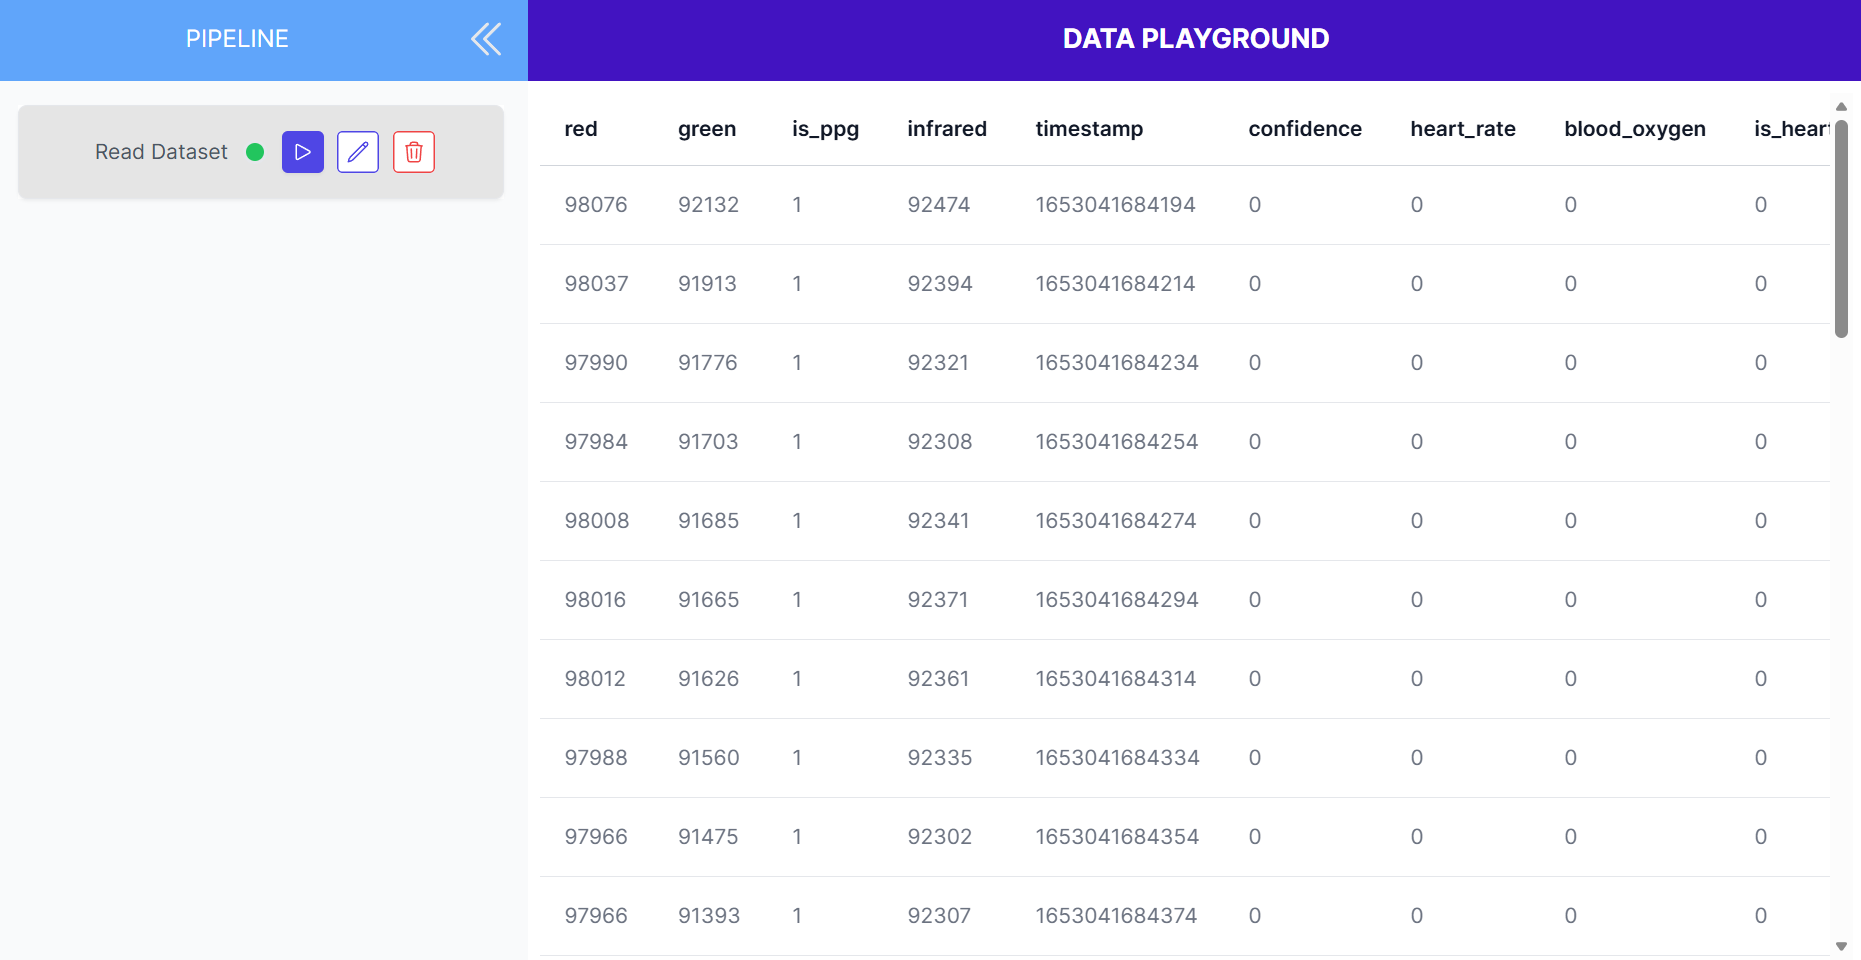Select the red column header
This screenshot has width=1861, height=960.
click(581, 129)
